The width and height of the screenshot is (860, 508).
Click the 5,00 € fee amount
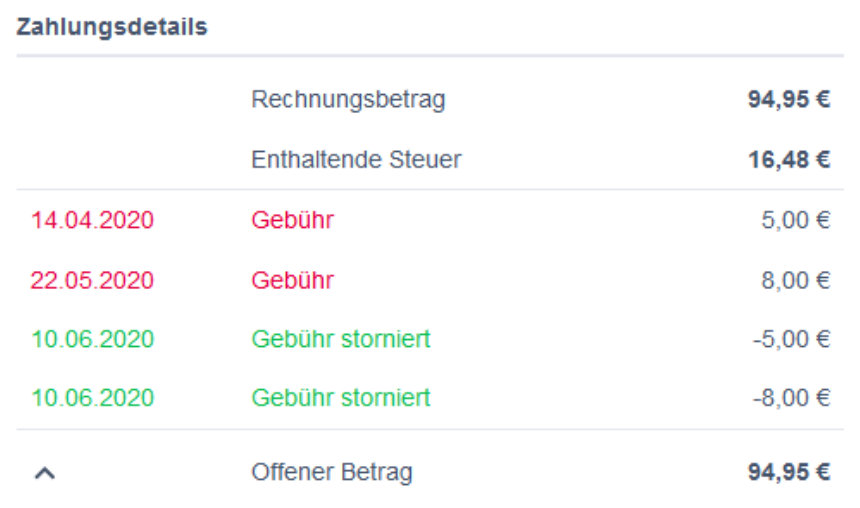[796, 220]
